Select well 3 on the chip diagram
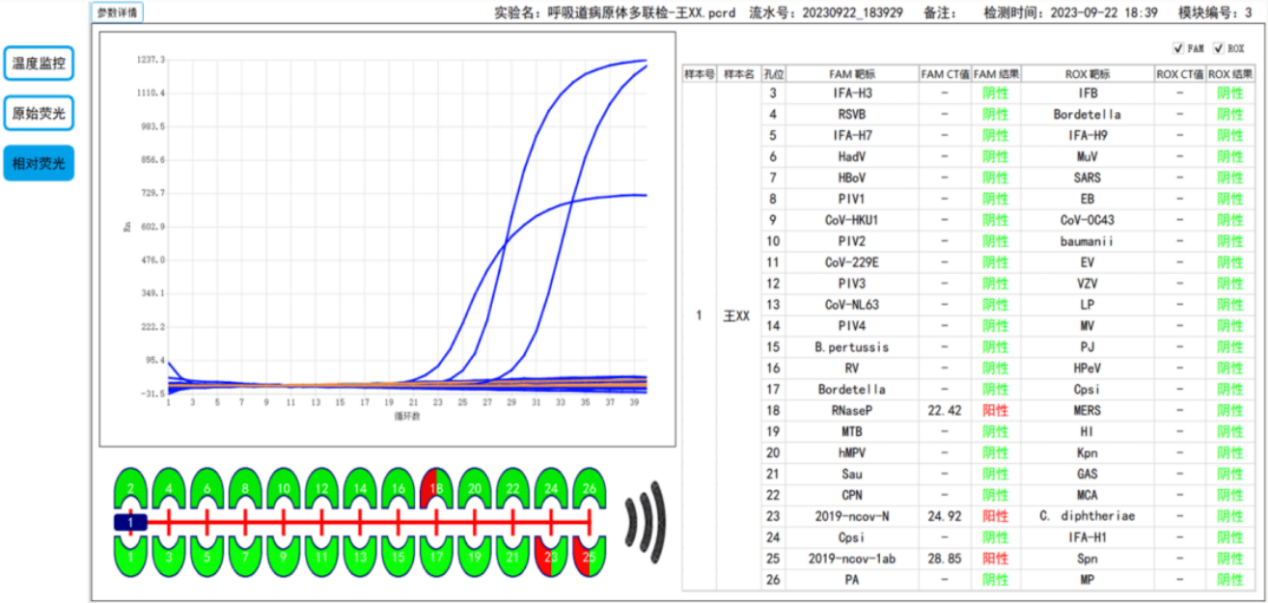The width and height of the screenshot is (1268, 603). [168, 555]
